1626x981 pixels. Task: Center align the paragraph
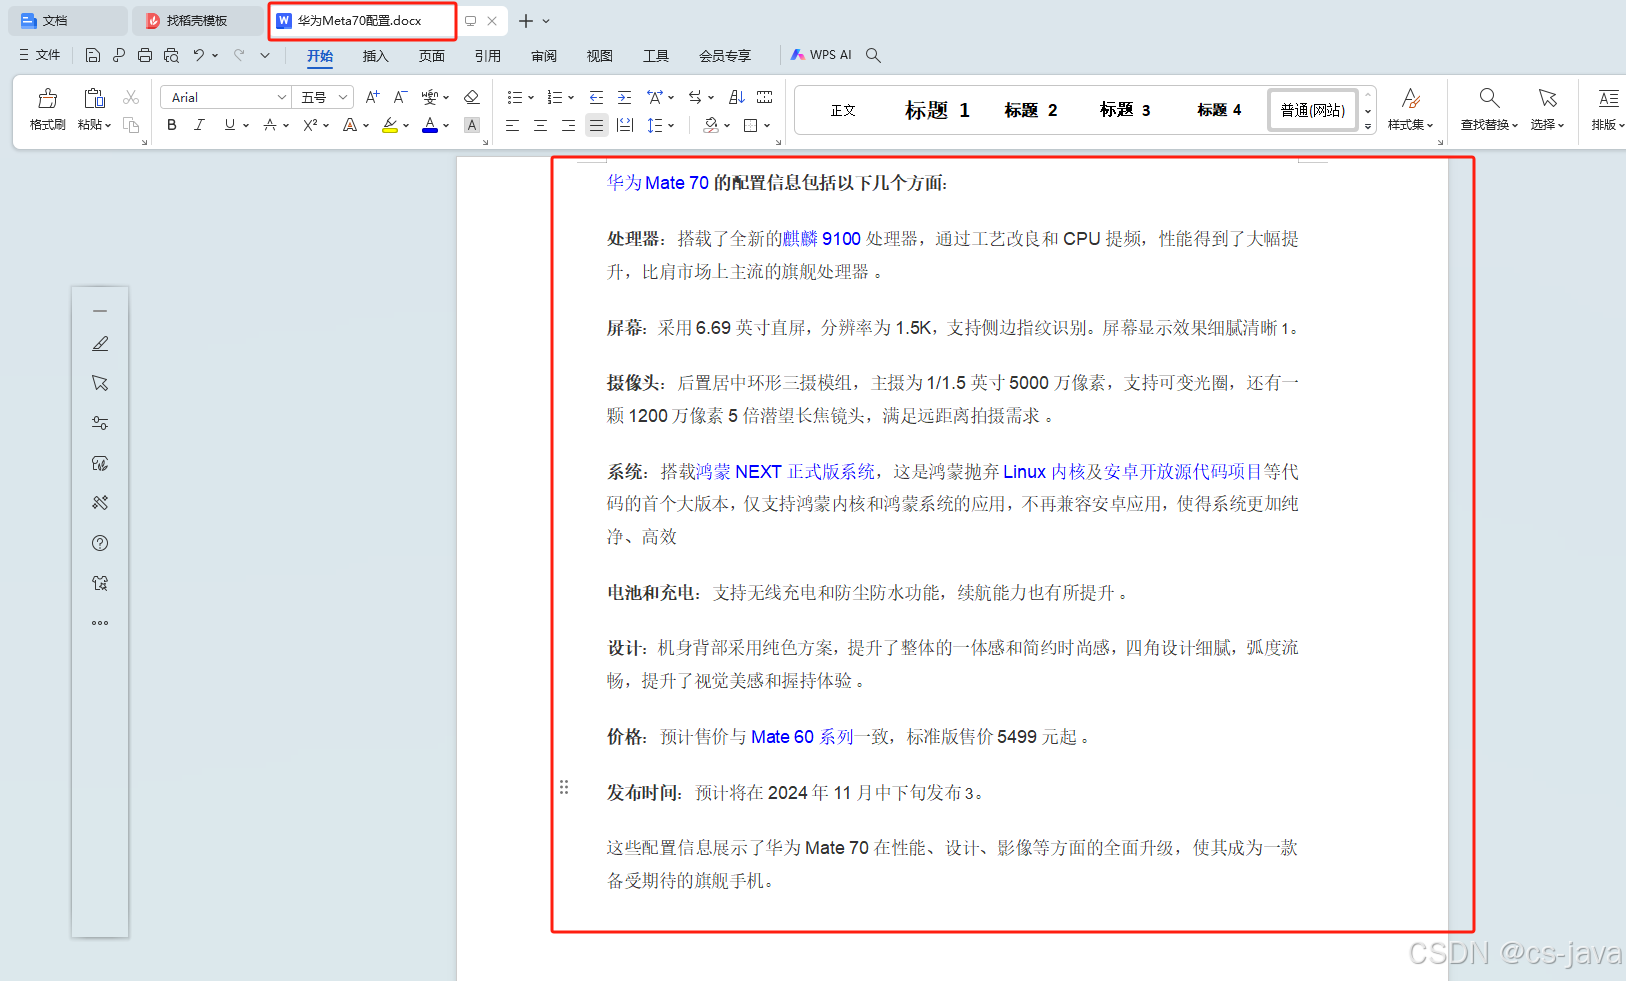[x=540, y=125]
